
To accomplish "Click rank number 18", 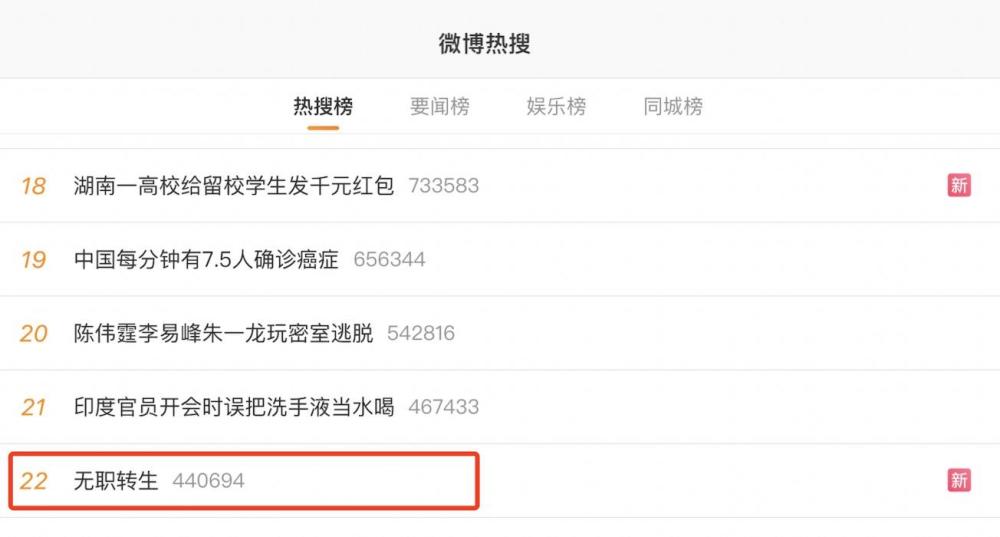I will 34,186.
